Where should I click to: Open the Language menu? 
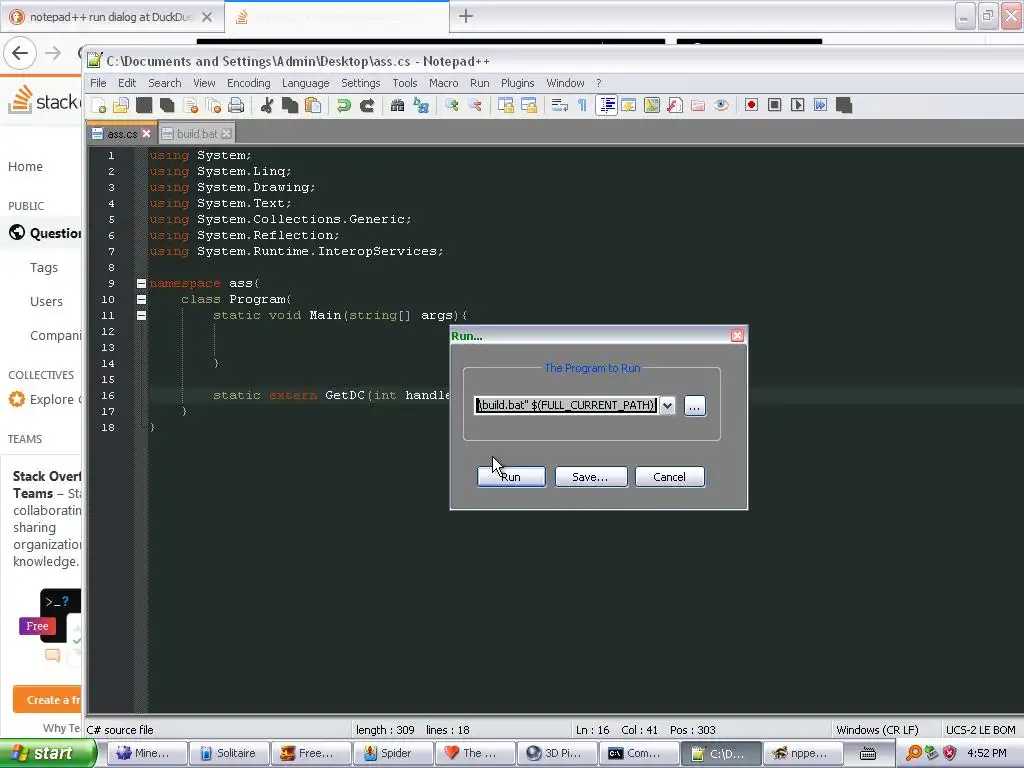pos(306,83)
